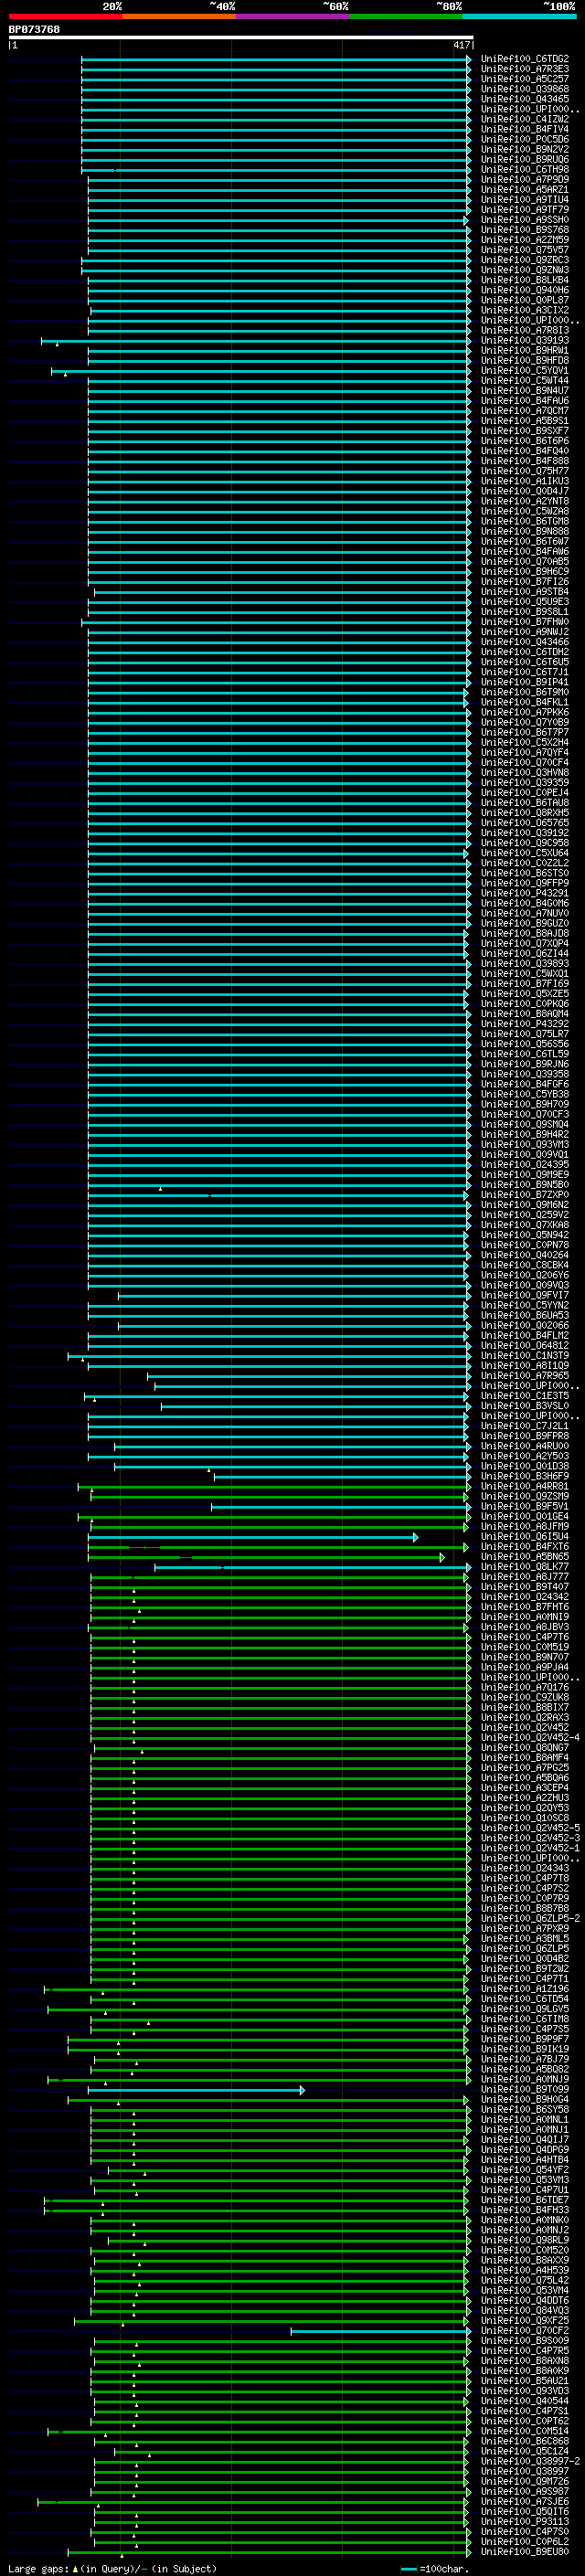Select the last hit UniRef100_B9EU80

click(524, 2551)
